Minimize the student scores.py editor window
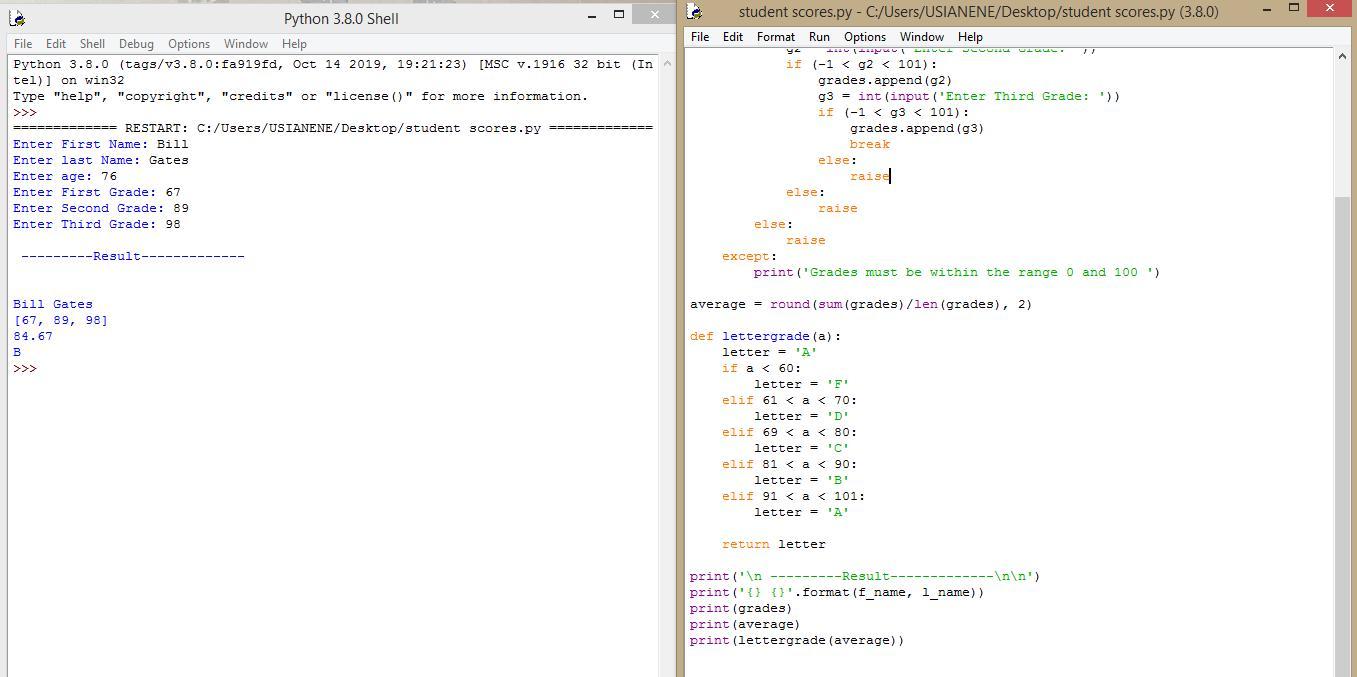The height and width of the screenshot is (677, 1357). [x=1267, y=9]
